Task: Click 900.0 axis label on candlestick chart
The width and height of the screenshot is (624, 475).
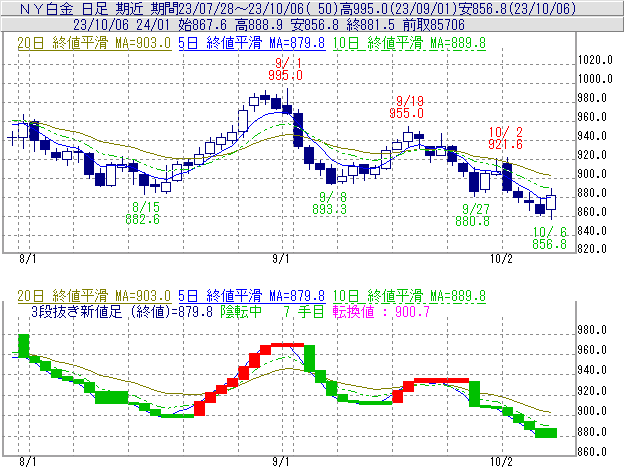Action: (x=592, y=174)
